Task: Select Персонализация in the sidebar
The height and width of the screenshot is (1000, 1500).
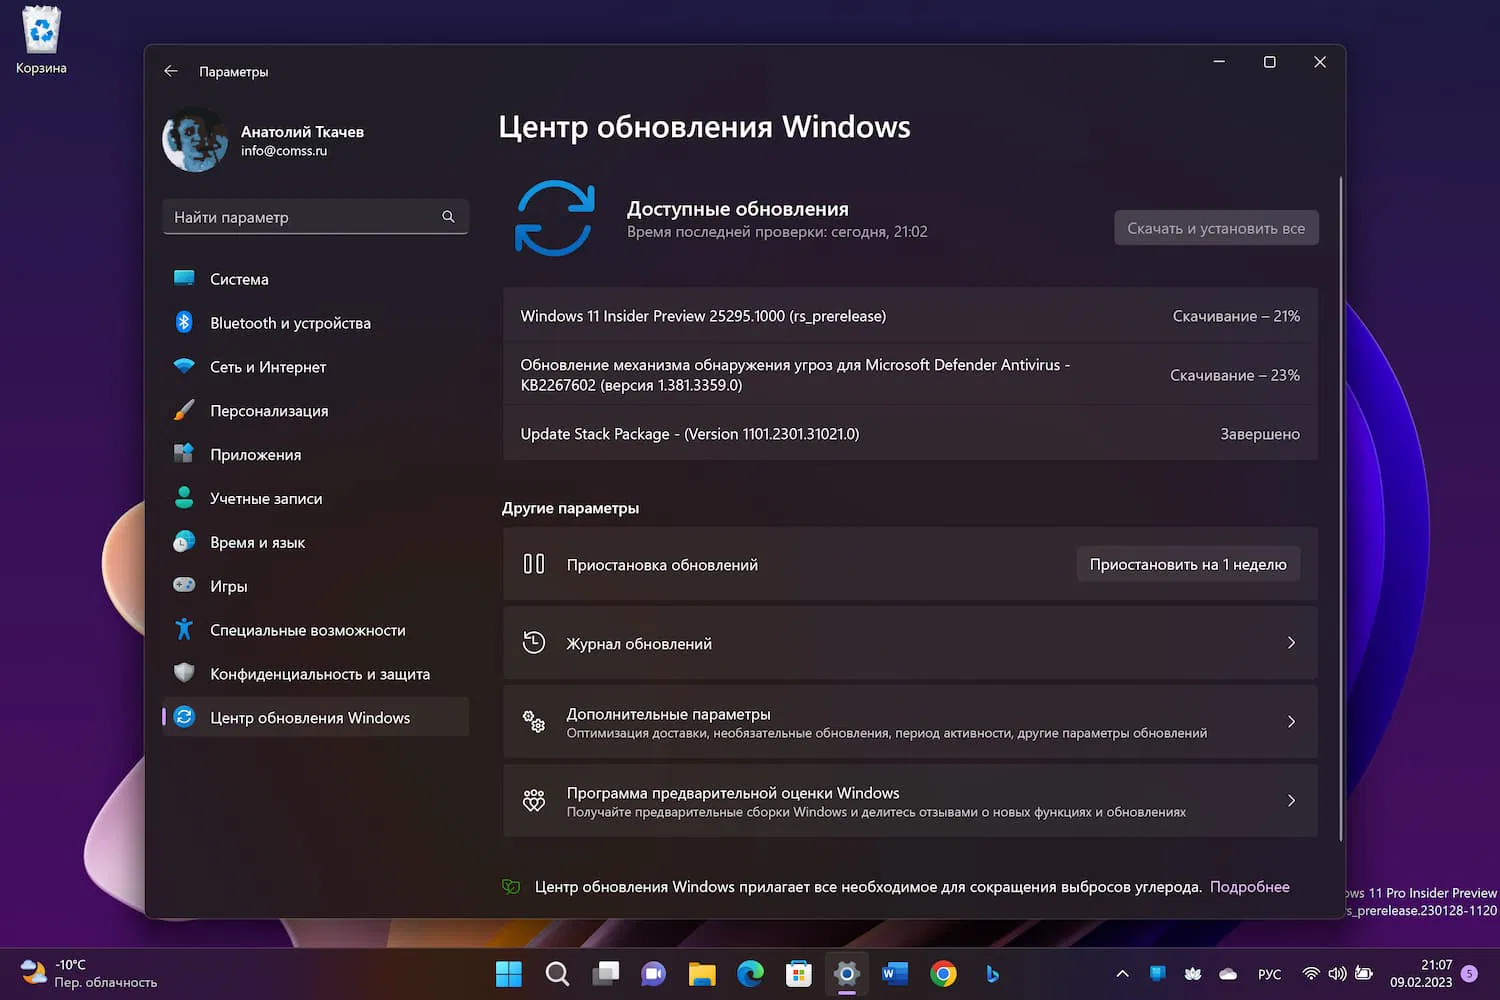Action: tap(268, 410)
